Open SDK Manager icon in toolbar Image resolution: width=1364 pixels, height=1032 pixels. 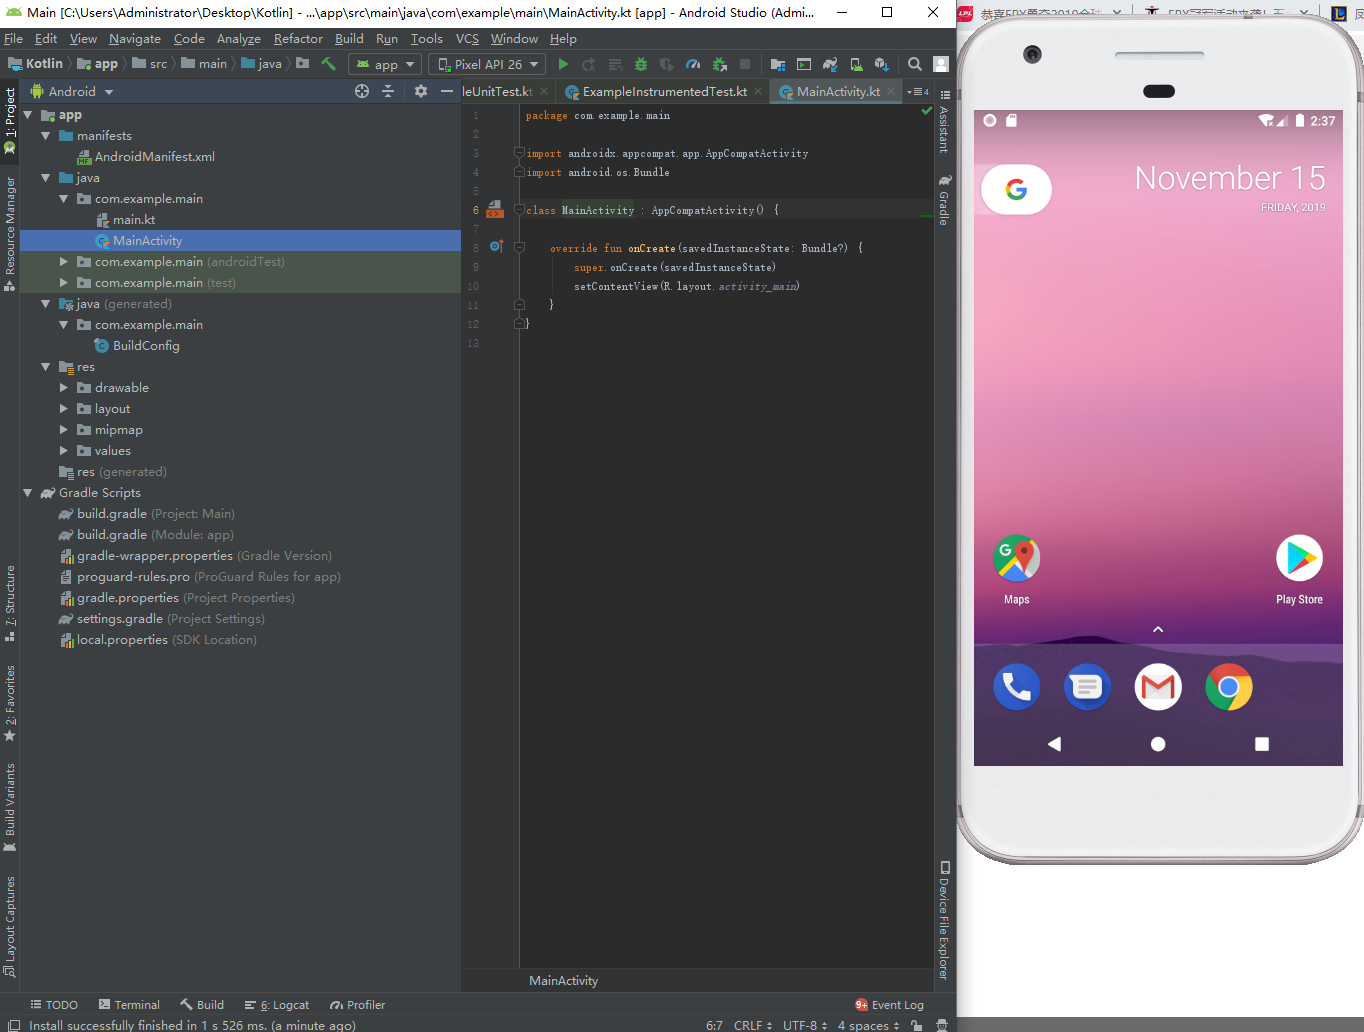[x=882, y=64]
